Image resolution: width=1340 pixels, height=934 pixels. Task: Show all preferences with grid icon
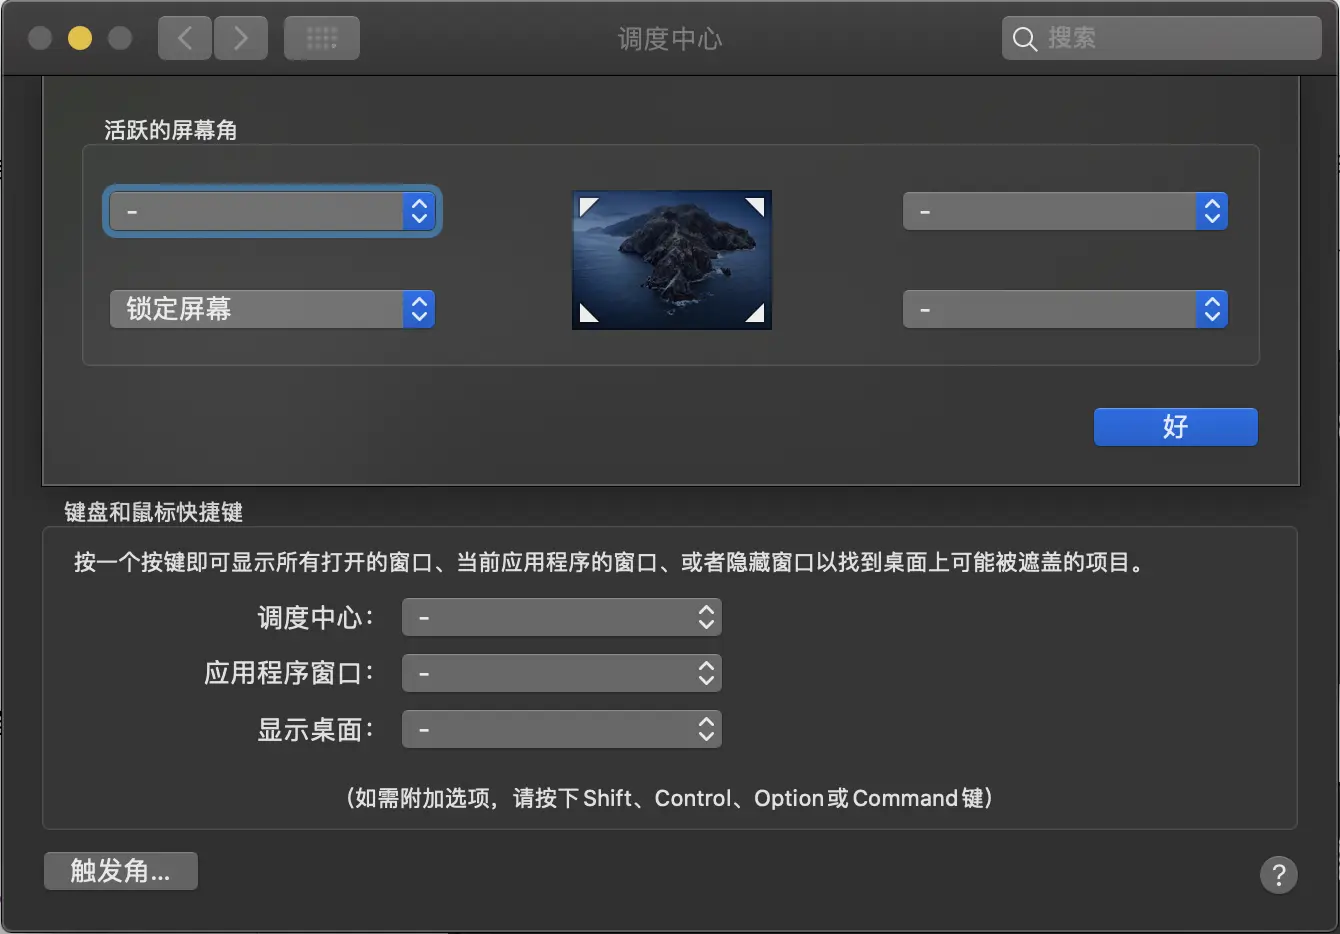[x=322, y=39]
